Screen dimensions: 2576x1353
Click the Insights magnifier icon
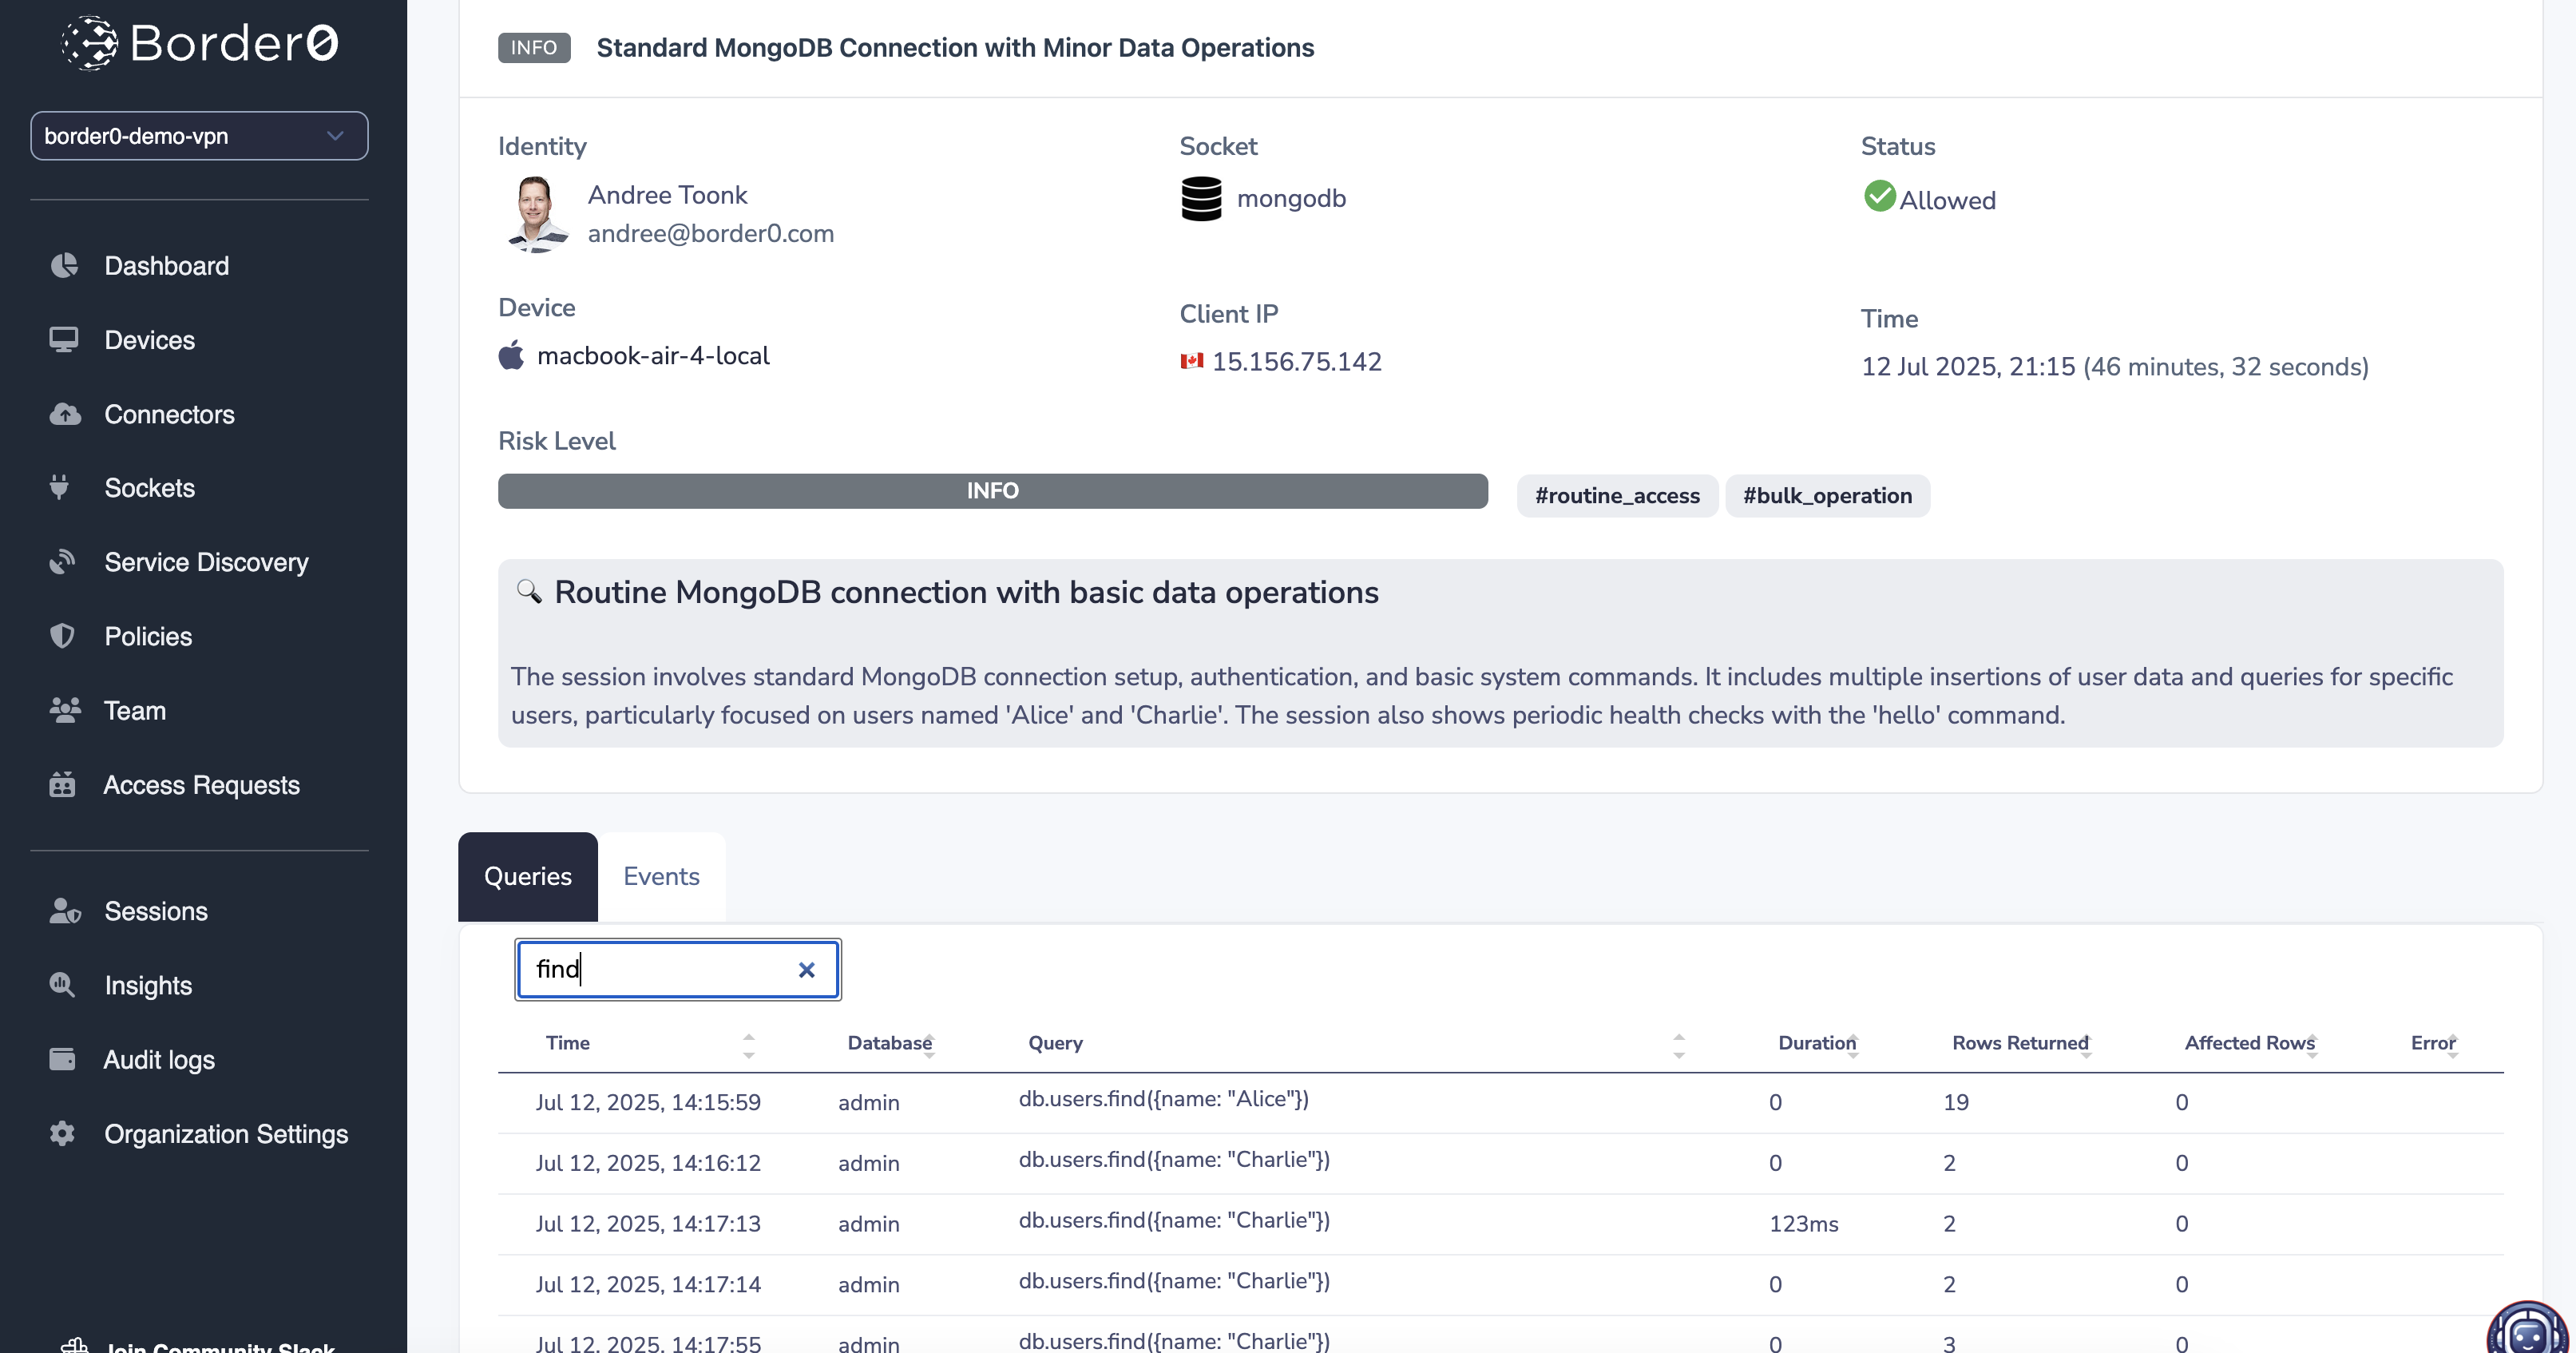(62, 985)
